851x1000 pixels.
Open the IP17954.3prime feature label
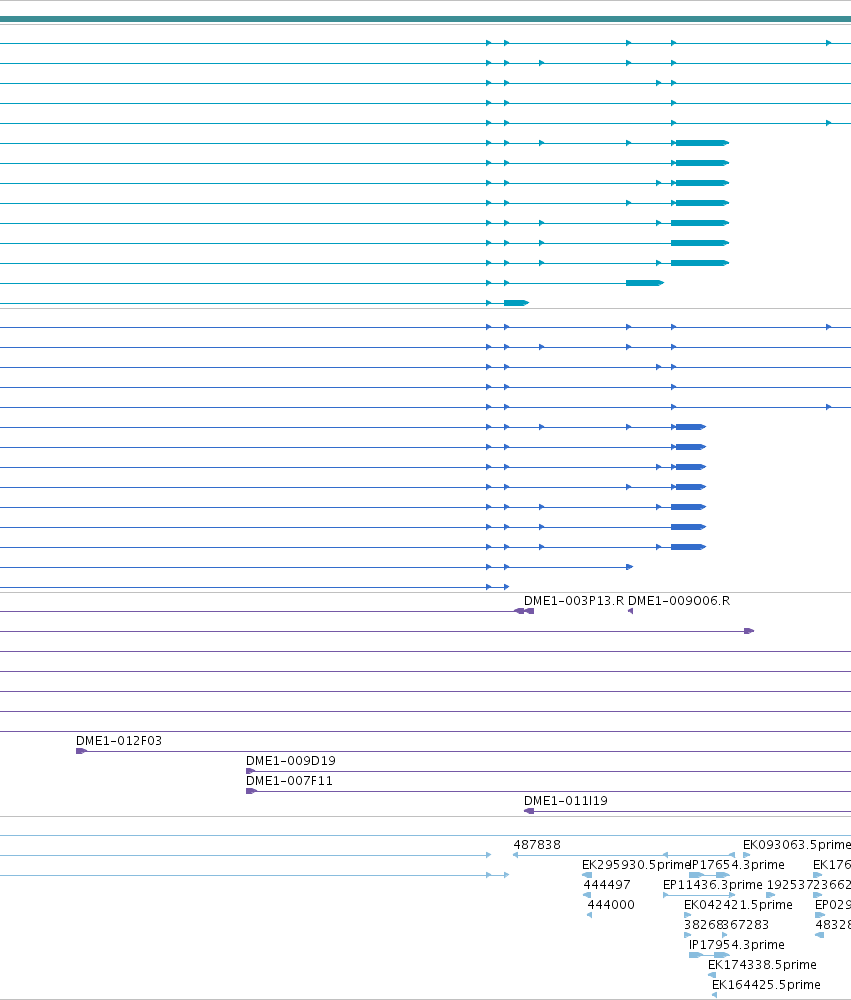pos(737,945)
